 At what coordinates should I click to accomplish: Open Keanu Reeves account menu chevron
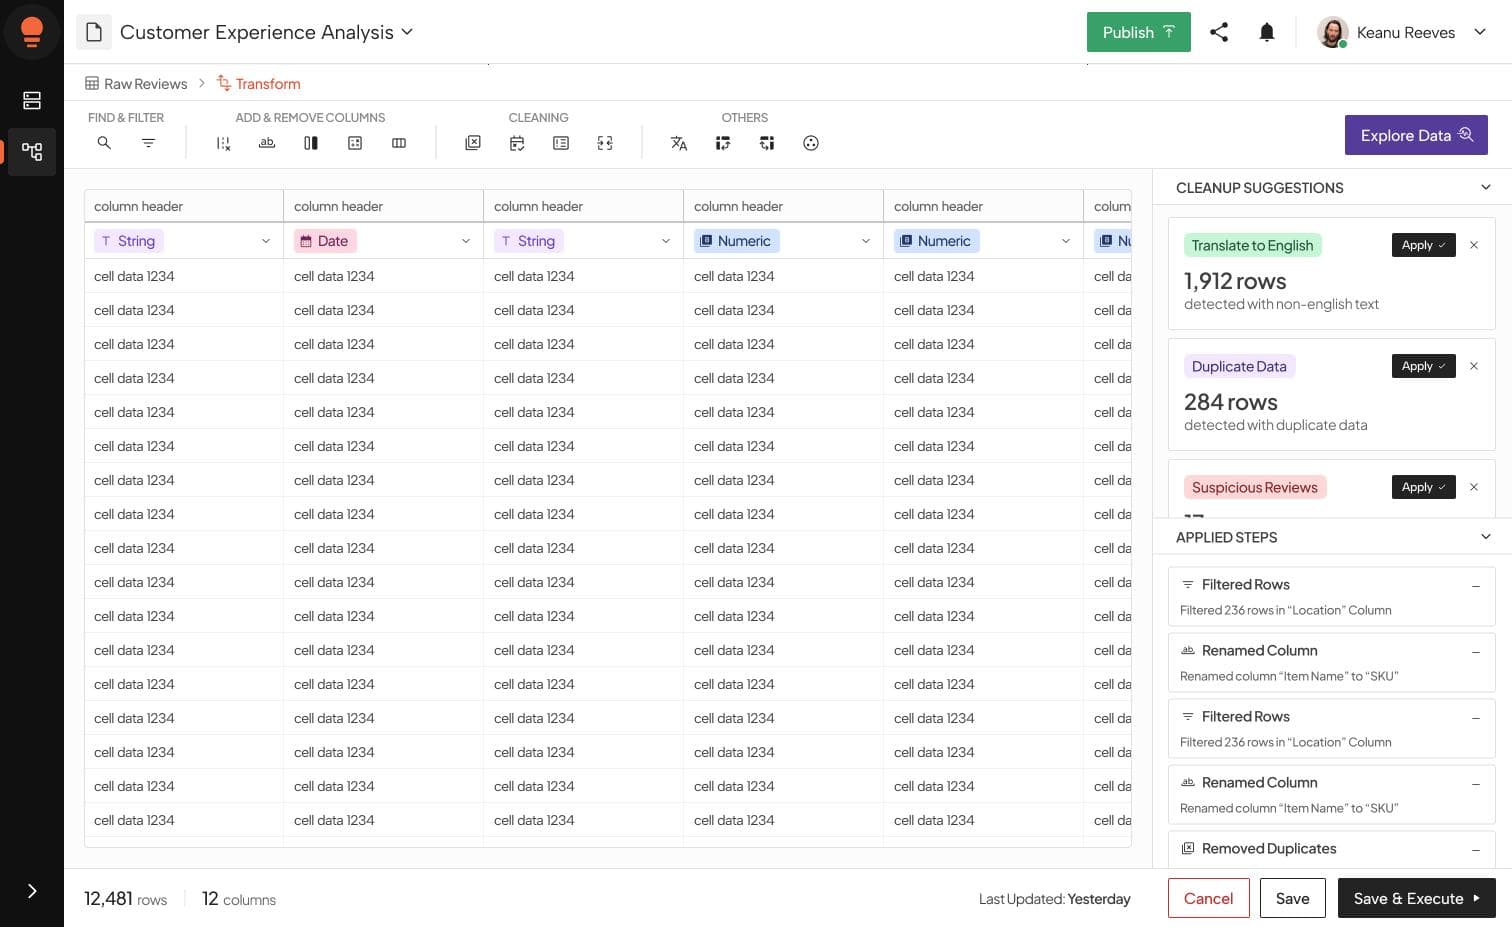coord(1480,32)
